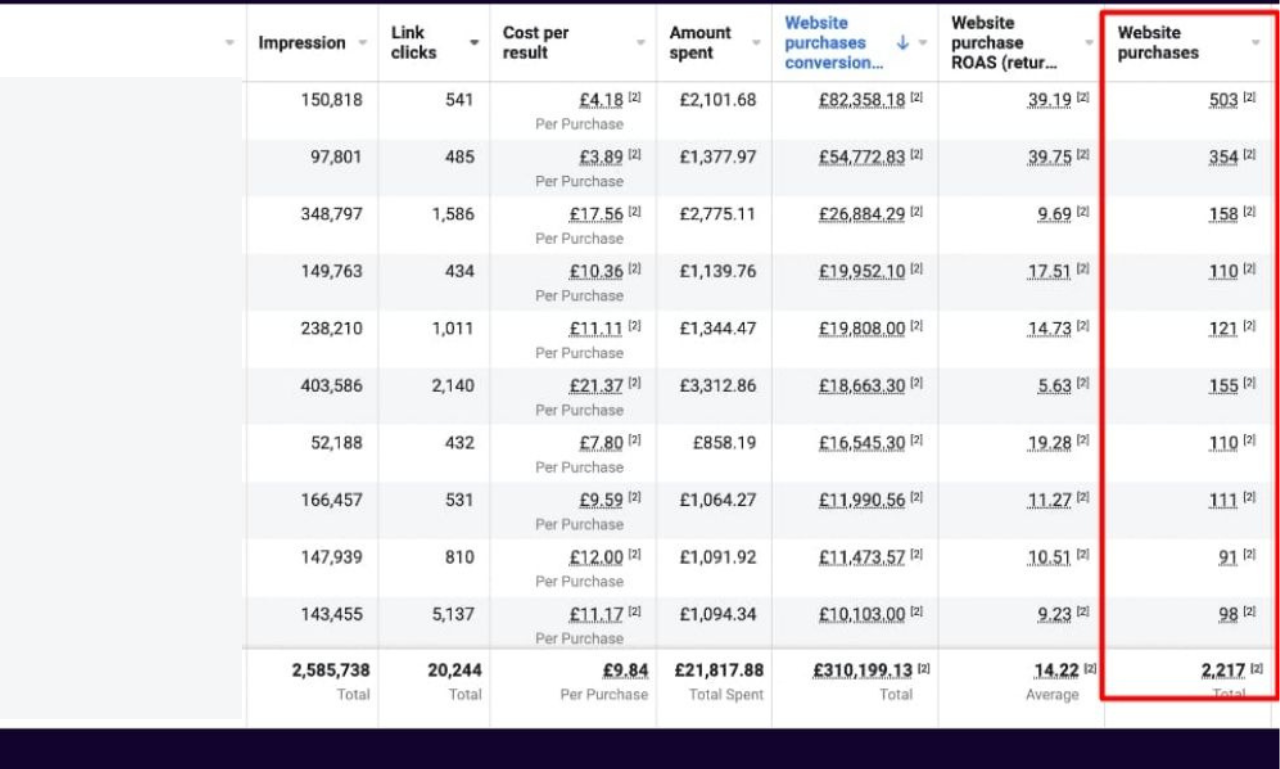Click the footnote icon beside £310,199.13 total
Viewport: 1280px width, 769px height.
[924, 668]
